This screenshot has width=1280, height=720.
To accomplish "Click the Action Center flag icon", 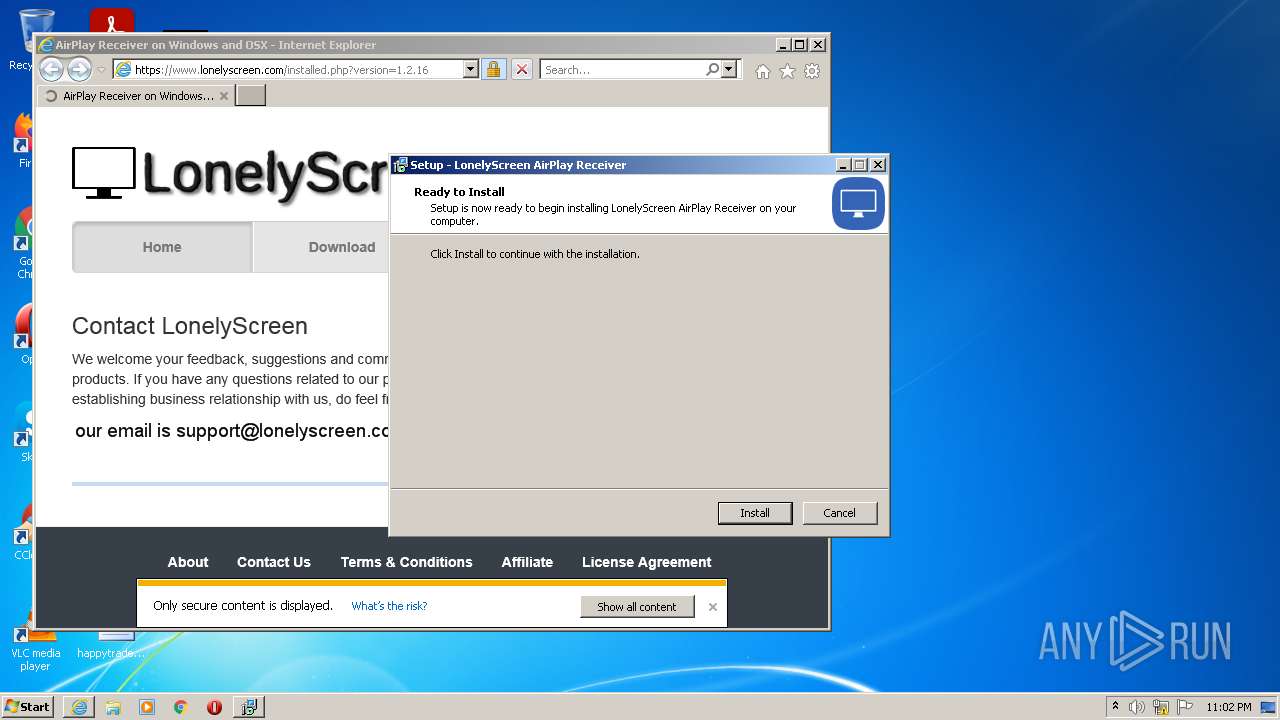I will point(1185,707).
